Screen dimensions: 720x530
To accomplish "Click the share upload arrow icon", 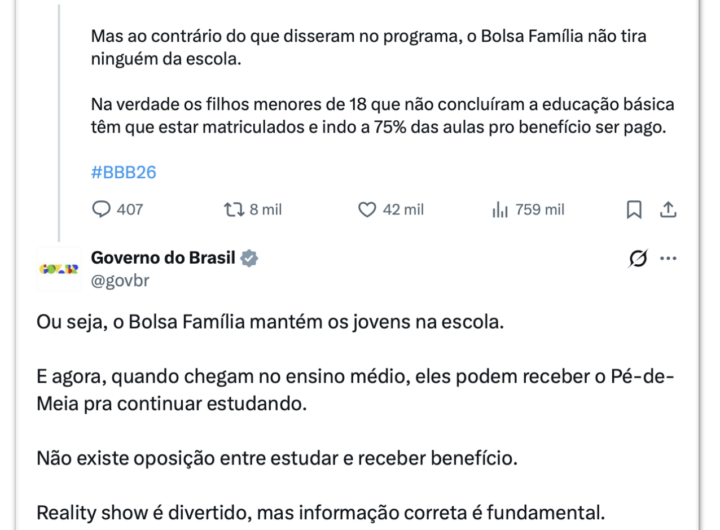I will tap(669, 210).
